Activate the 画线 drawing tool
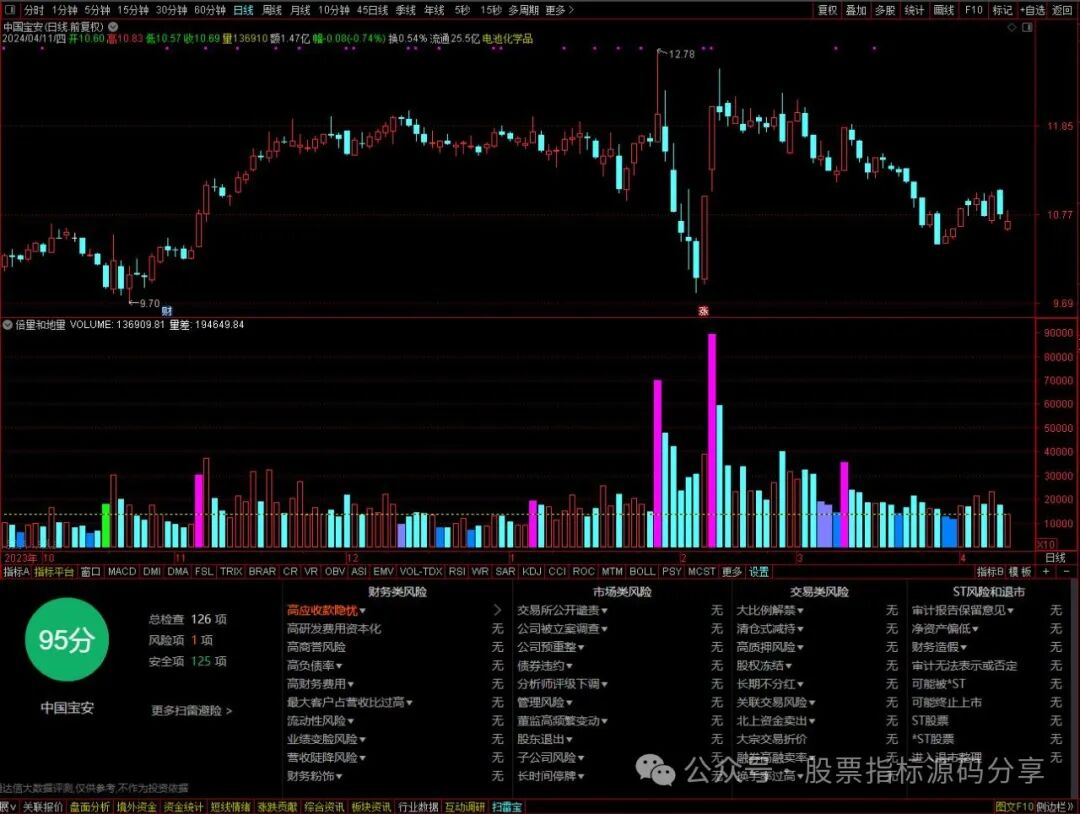Image resolution: width=1080 pixels, height=814 pixels. (944, 10)
